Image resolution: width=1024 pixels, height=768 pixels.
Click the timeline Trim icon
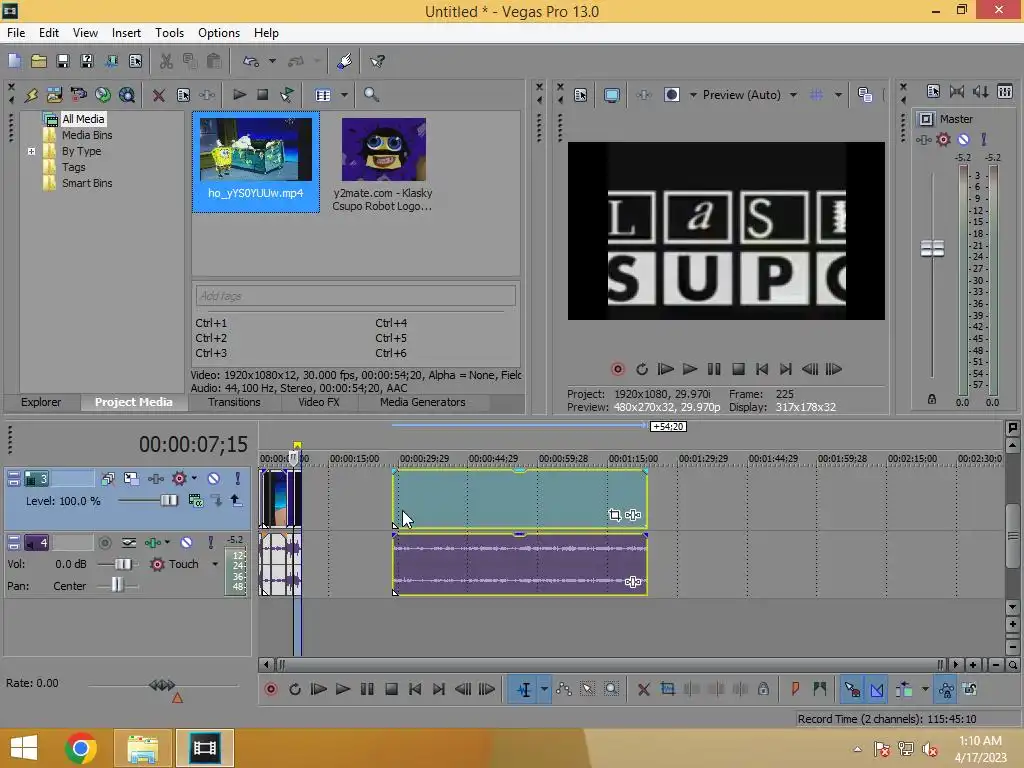[x=667, y=689]
